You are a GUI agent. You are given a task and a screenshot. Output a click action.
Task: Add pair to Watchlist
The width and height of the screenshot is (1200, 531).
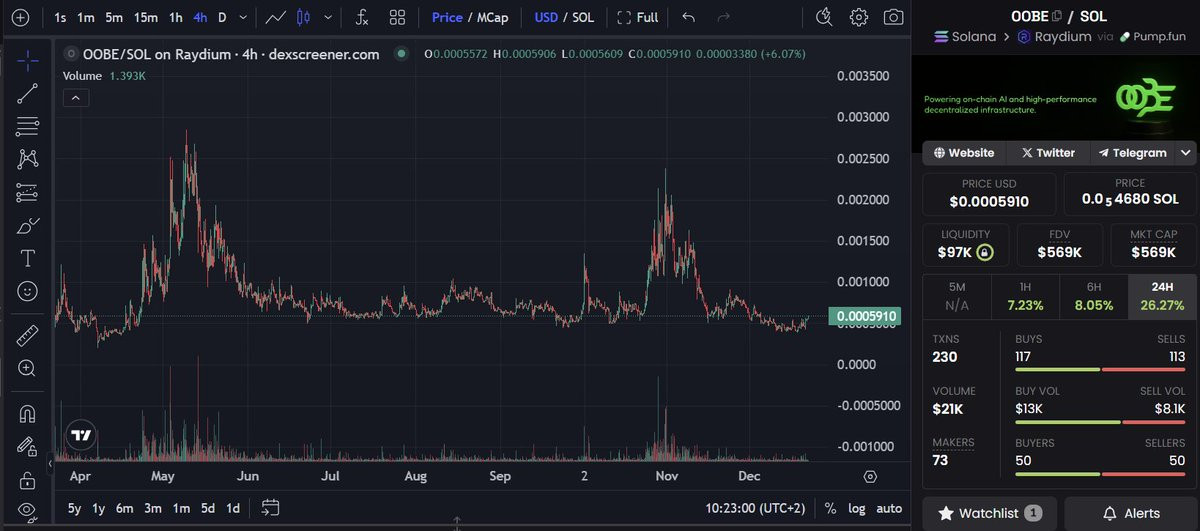(990, 513)
